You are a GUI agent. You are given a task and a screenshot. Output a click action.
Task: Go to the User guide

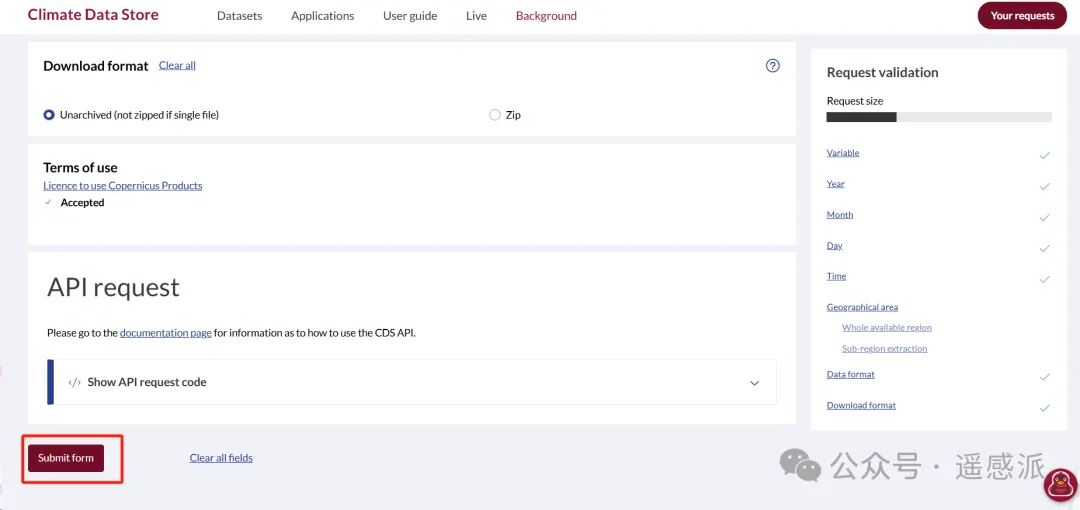point(410,16)
